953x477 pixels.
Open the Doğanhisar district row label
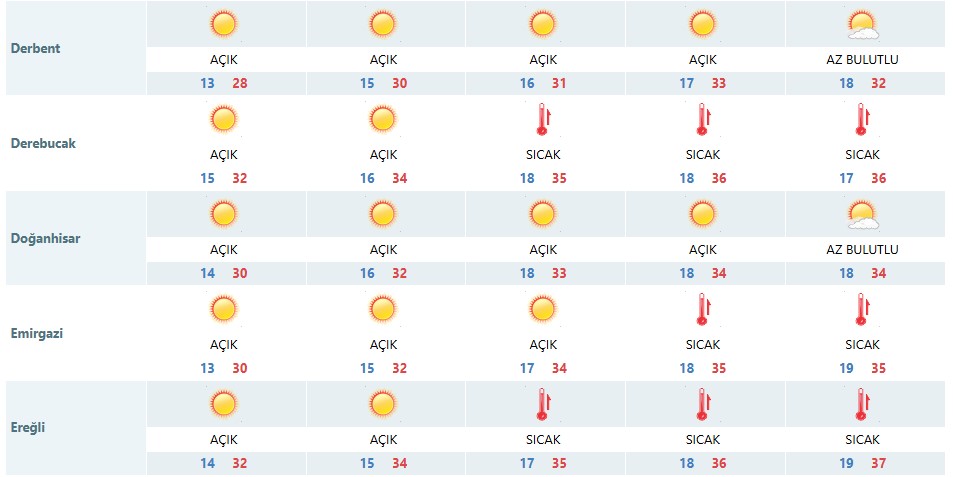pos(45,238)
